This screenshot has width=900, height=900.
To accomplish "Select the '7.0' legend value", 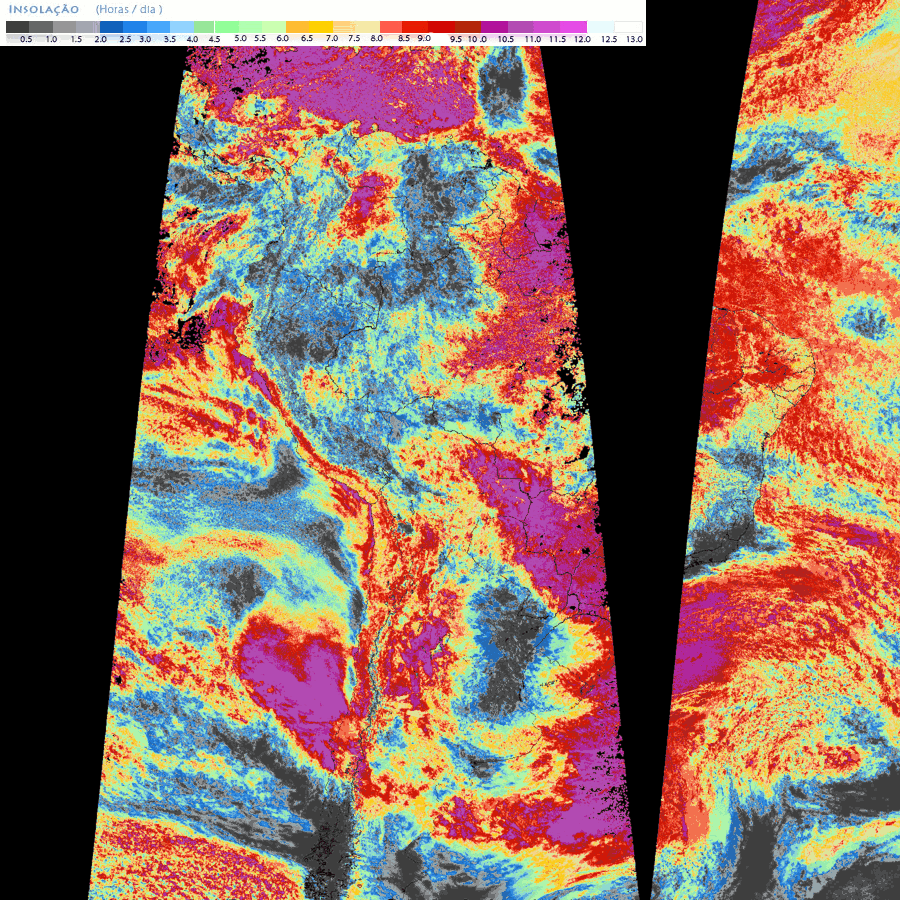I will click(332, 38).
